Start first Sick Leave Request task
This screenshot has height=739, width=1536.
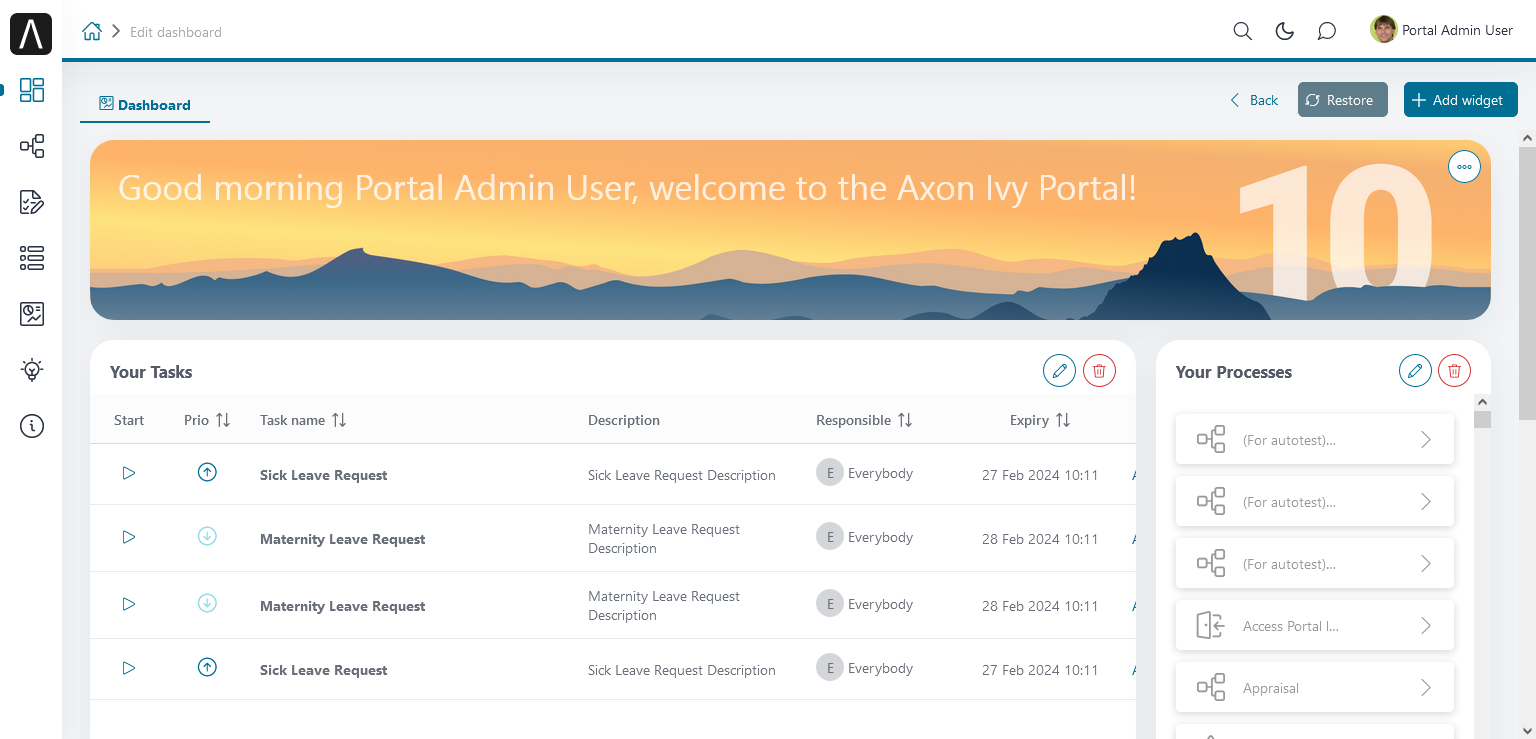pyautogui.click(x=129, y=473)
